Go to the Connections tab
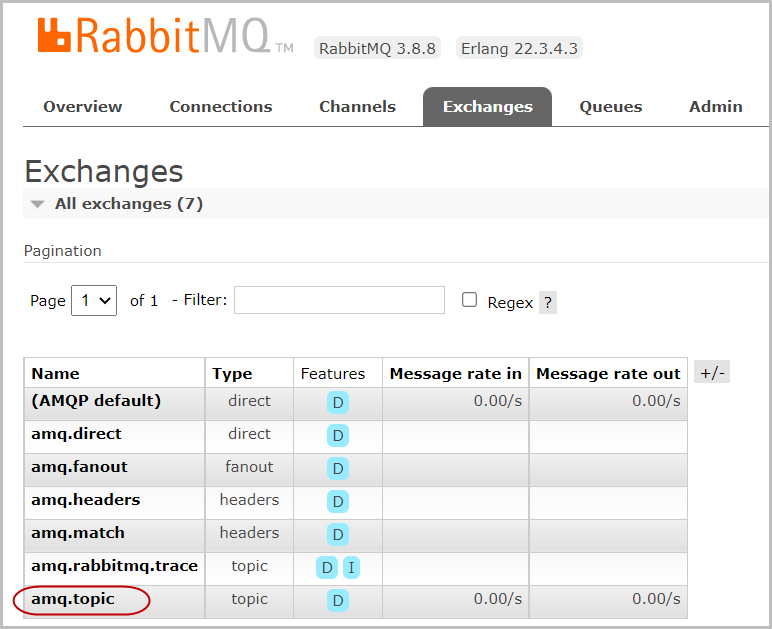 pos(220,107)
